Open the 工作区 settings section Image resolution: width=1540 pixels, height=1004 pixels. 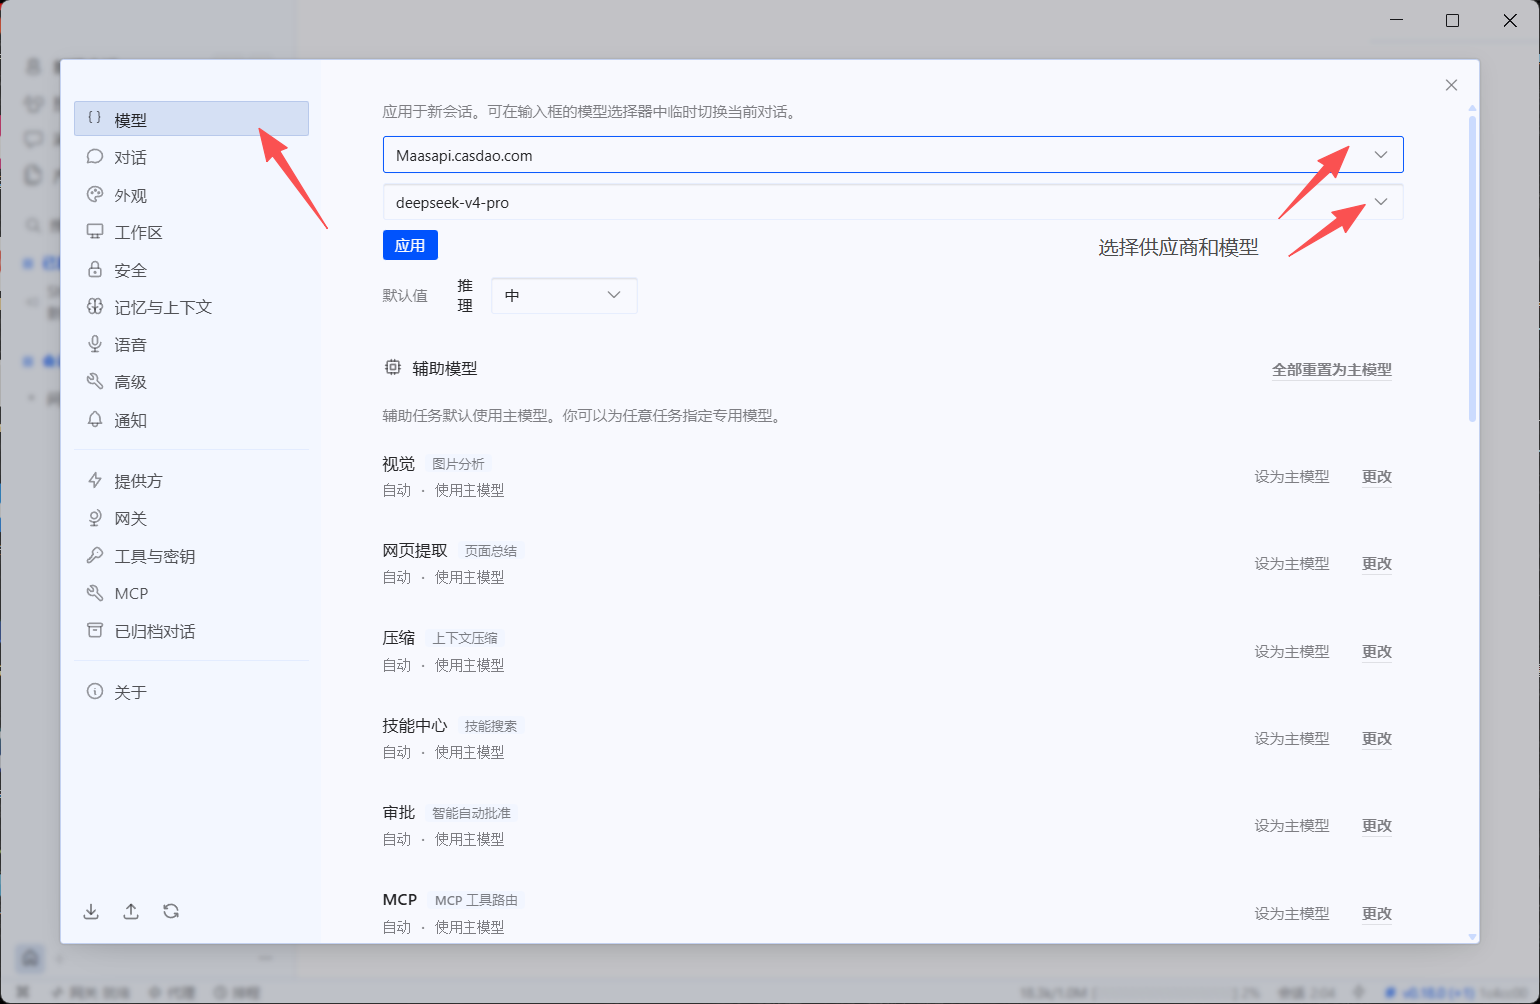click(191, 232)
